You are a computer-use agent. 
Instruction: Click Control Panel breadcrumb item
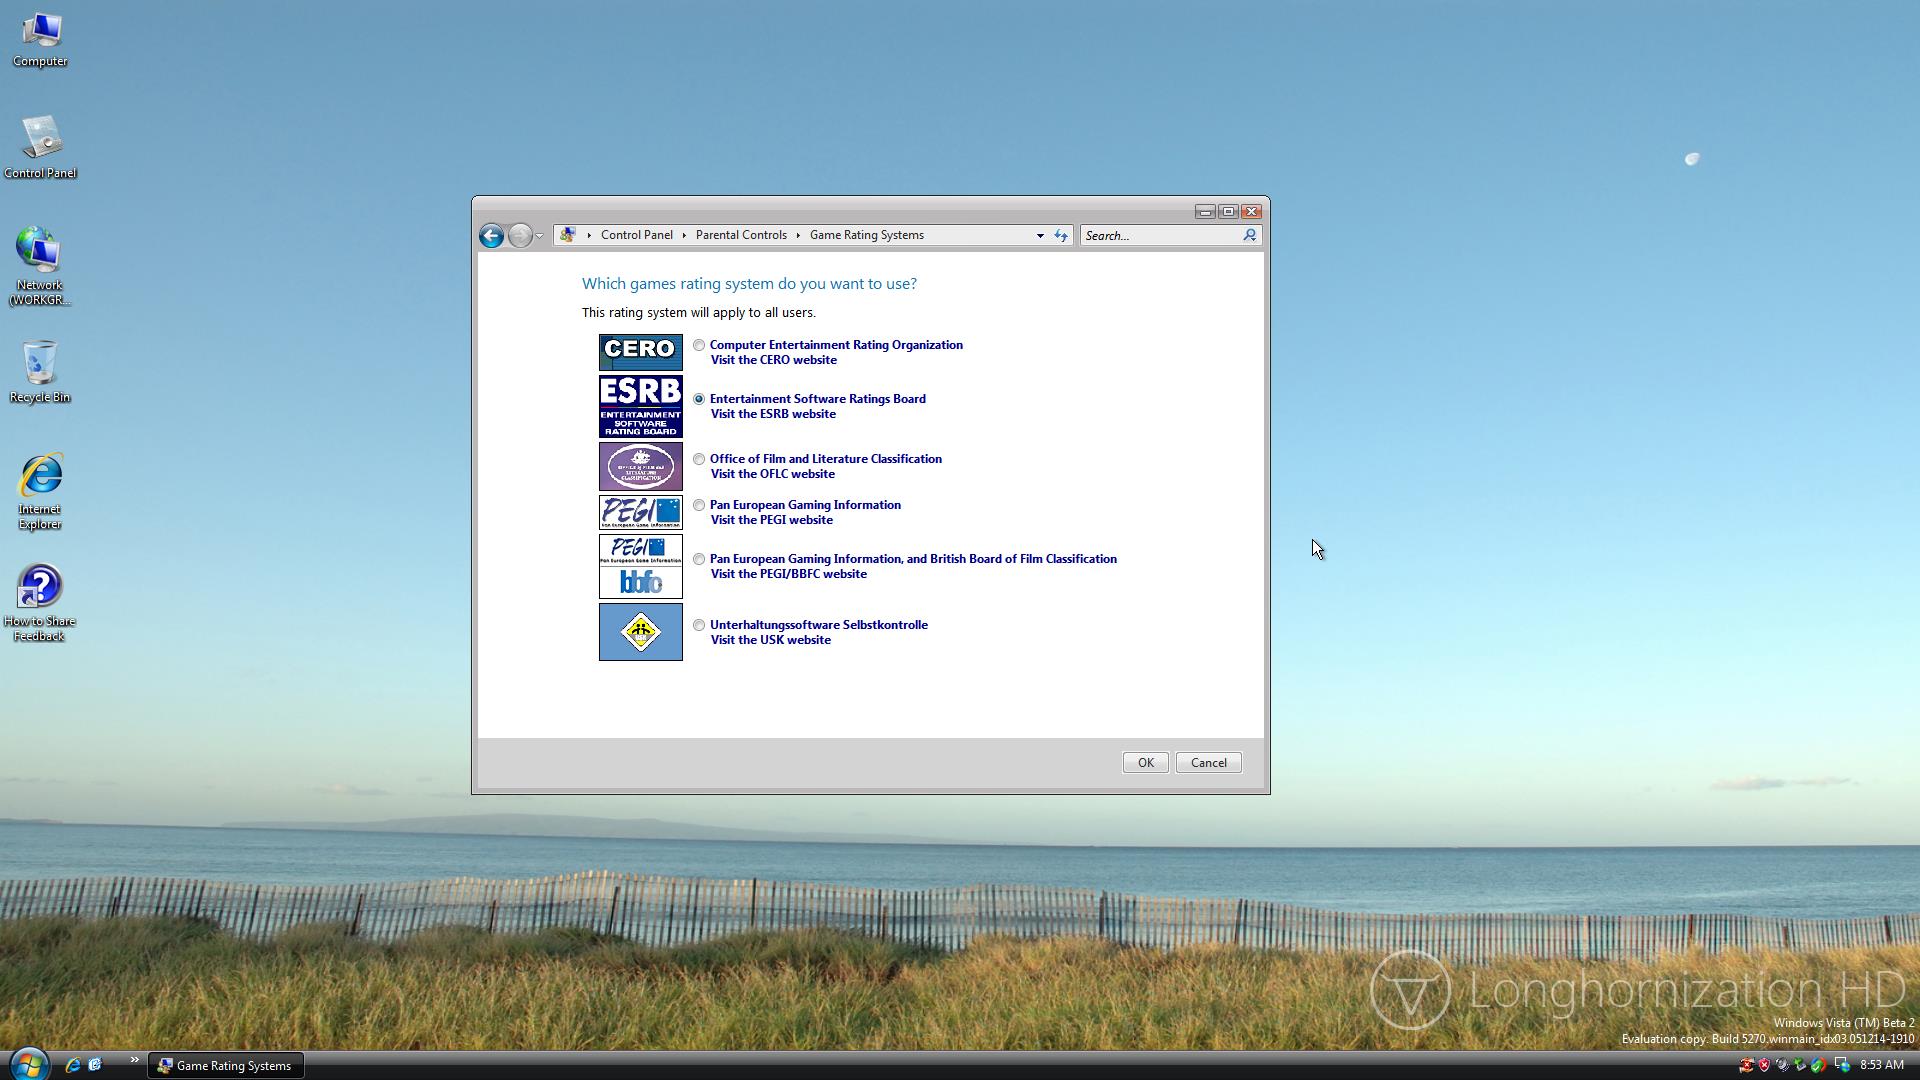636,235
